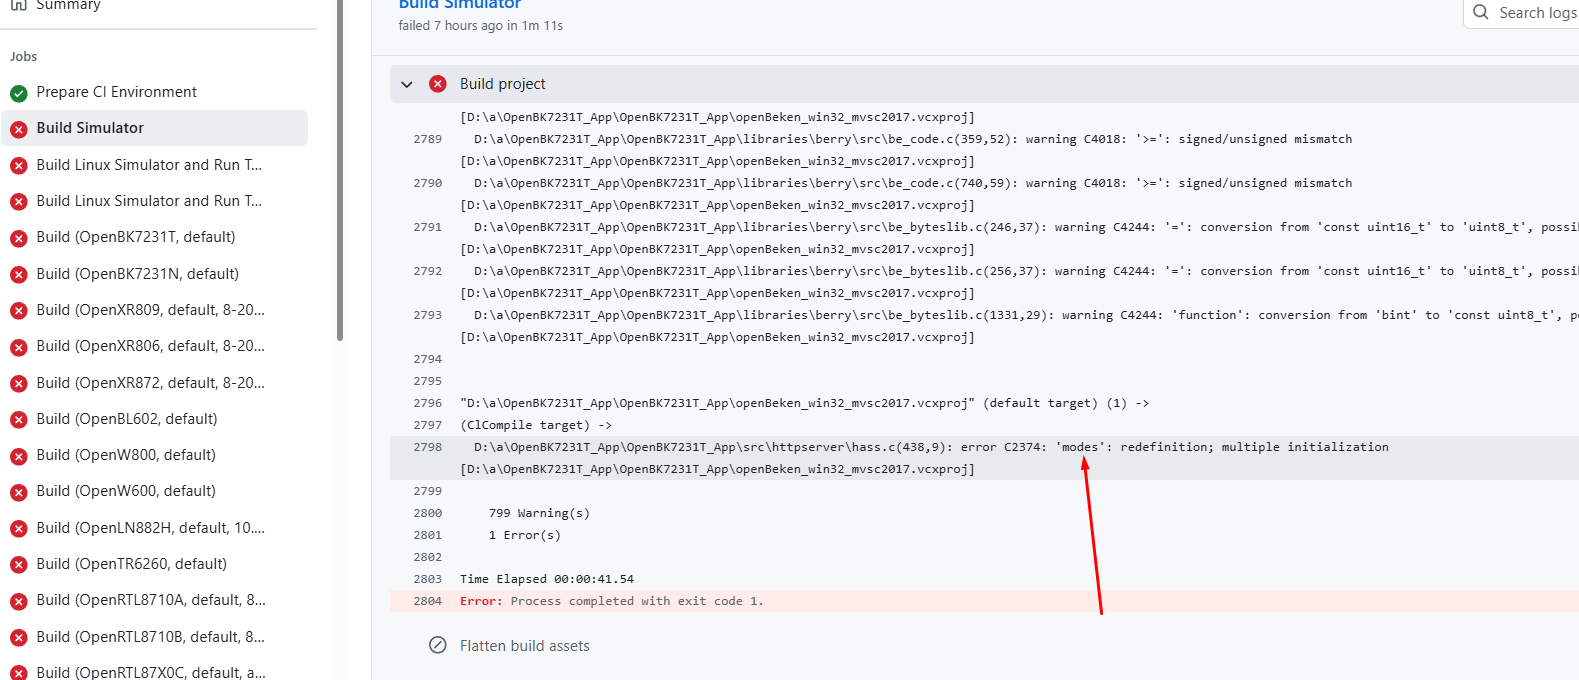
Task: Click failed status icon for Build (OpenBL602, default)
Action: [x=19, y=420]
